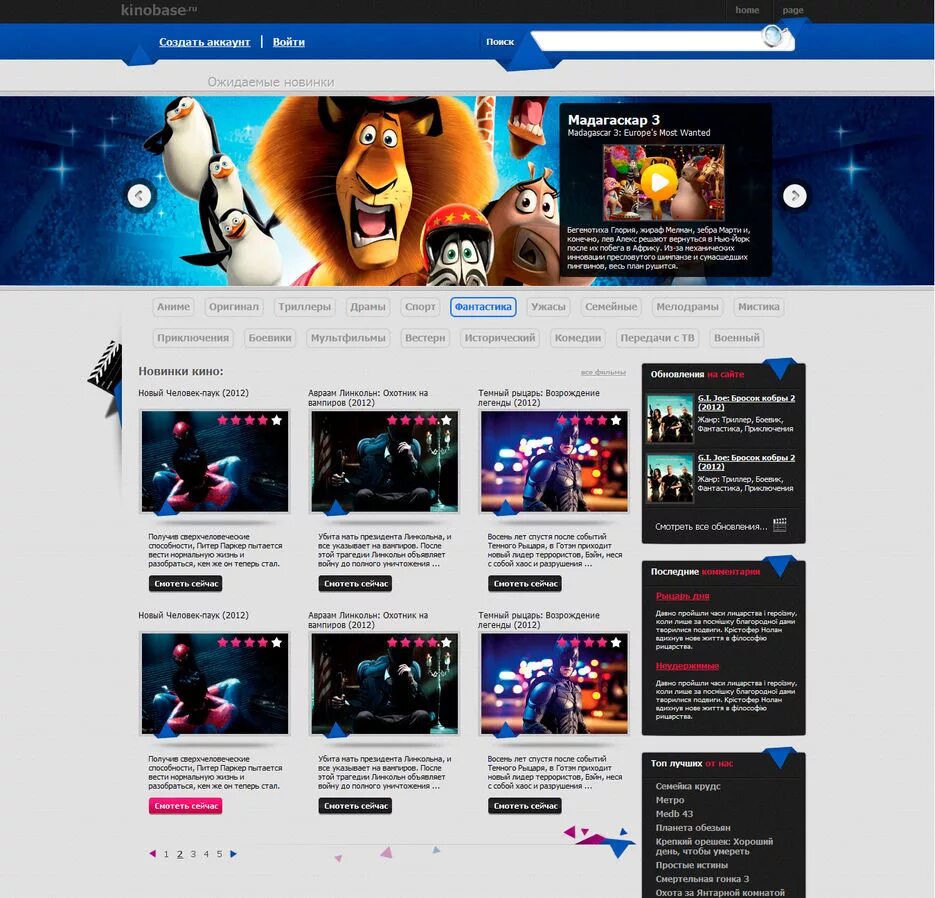
Task: Go to page 1
Action: click(x=166, y=854)
